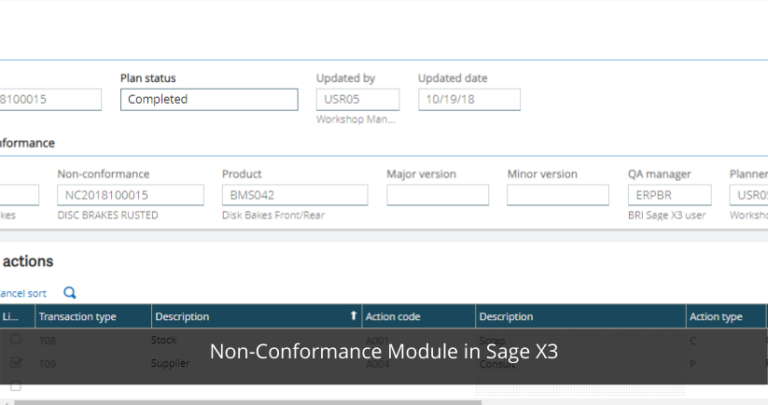
Task: Select the second Description column header
Action: [580, 316]
